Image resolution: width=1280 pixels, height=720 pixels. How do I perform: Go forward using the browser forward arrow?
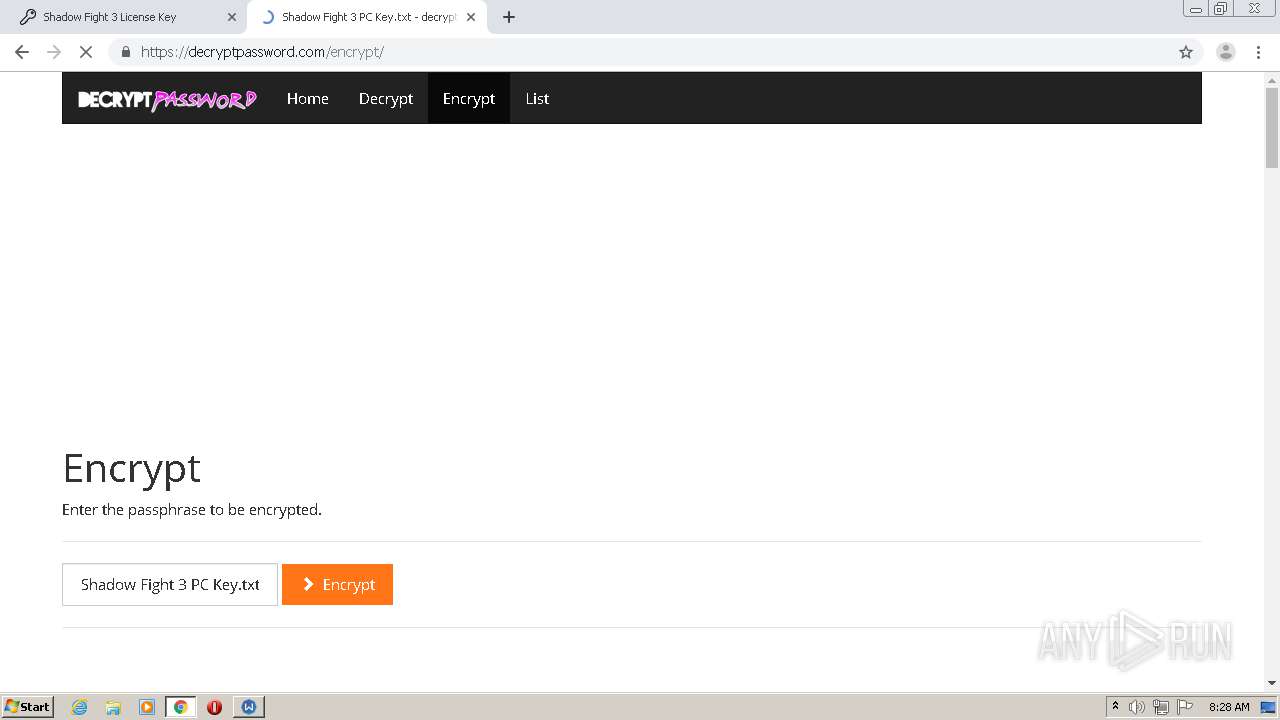point(54,52)
